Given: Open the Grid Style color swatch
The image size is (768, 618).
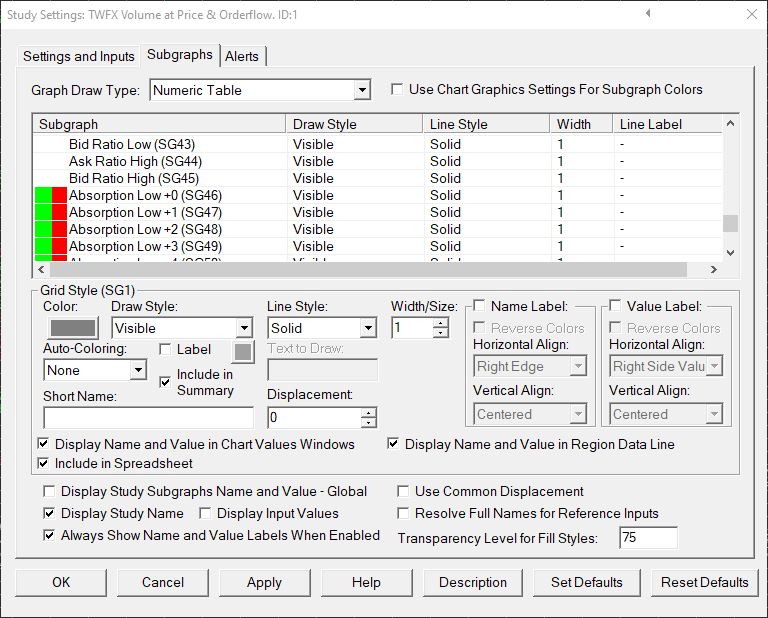Looking at the screenshot, I should point(74,328).
